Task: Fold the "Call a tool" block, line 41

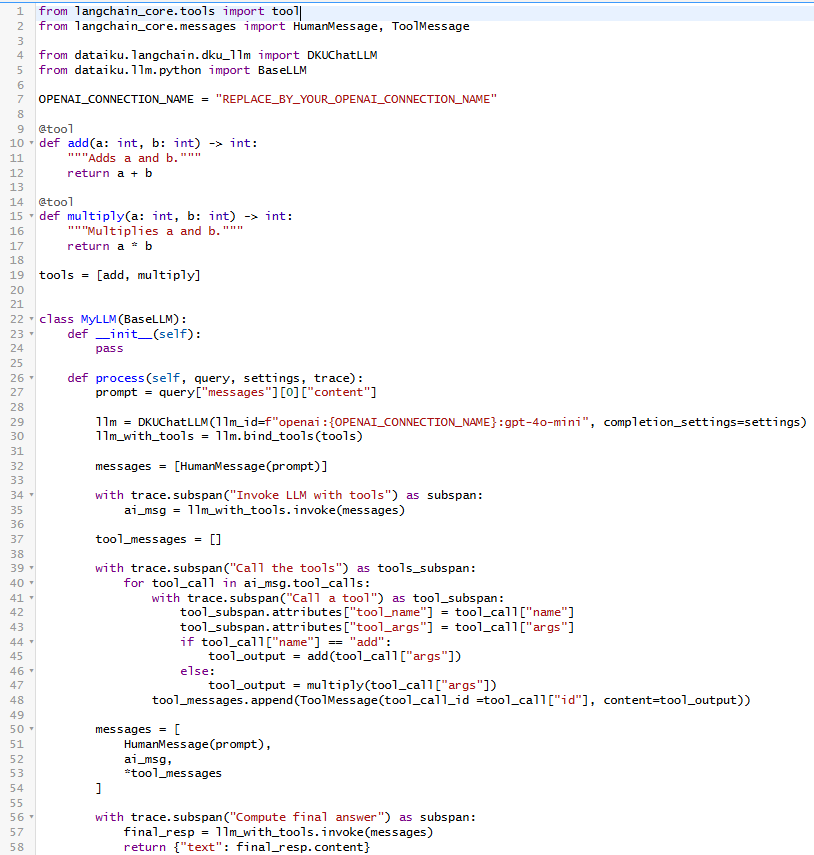Action: tap(32, 598)
